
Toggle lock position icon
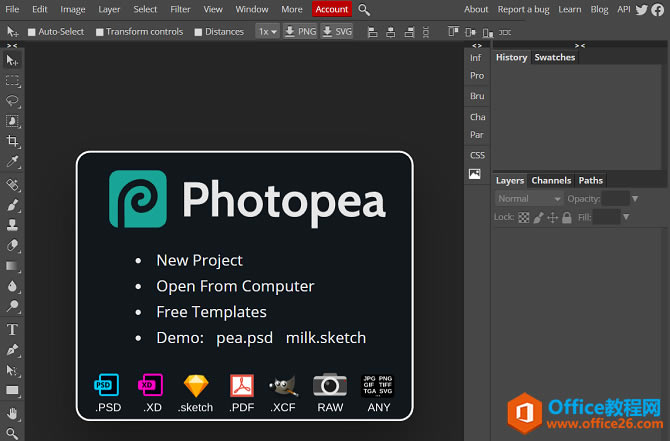(552, 218)
